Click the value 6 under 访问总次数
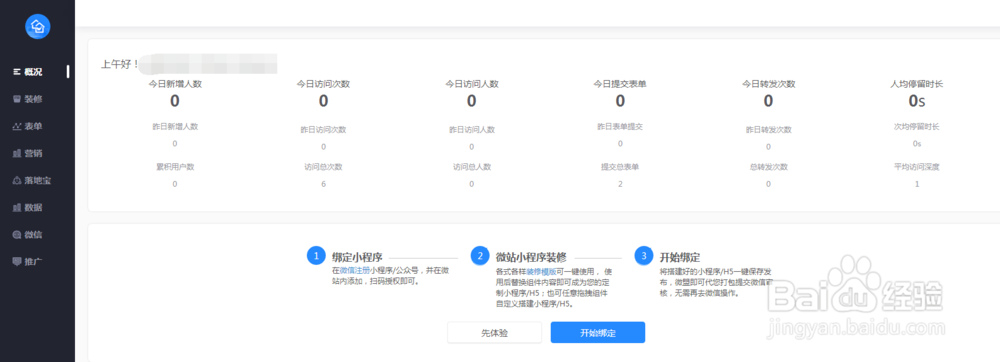The image size is (1000, 362). [x=323, y=184]
